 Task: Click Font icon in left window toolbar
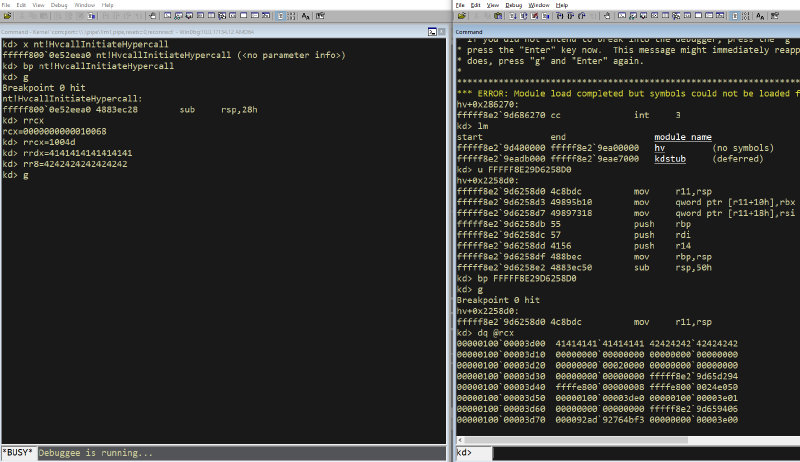click(x=305, y=17)
